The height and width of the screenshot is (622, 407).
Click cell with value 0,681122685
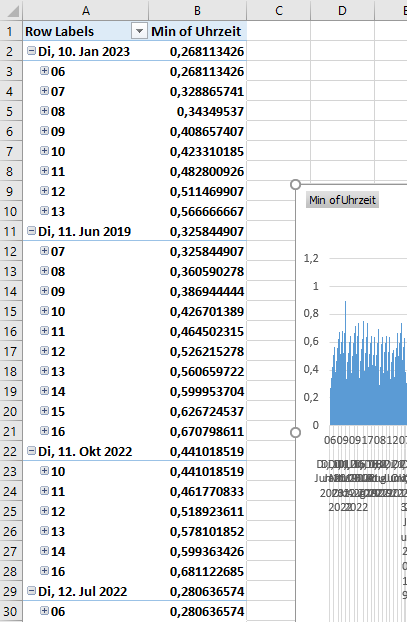coord(198,571)
